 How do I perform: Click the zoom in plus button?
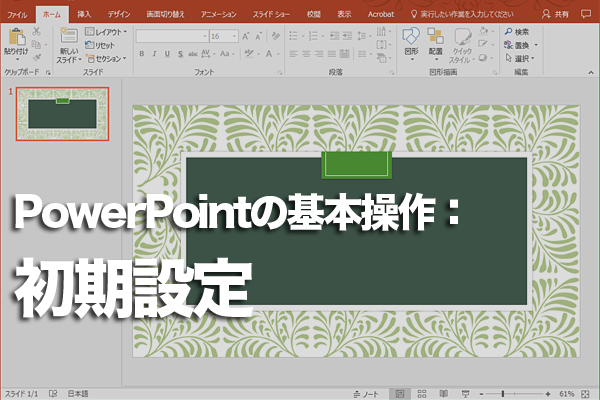tap(548, 394)
